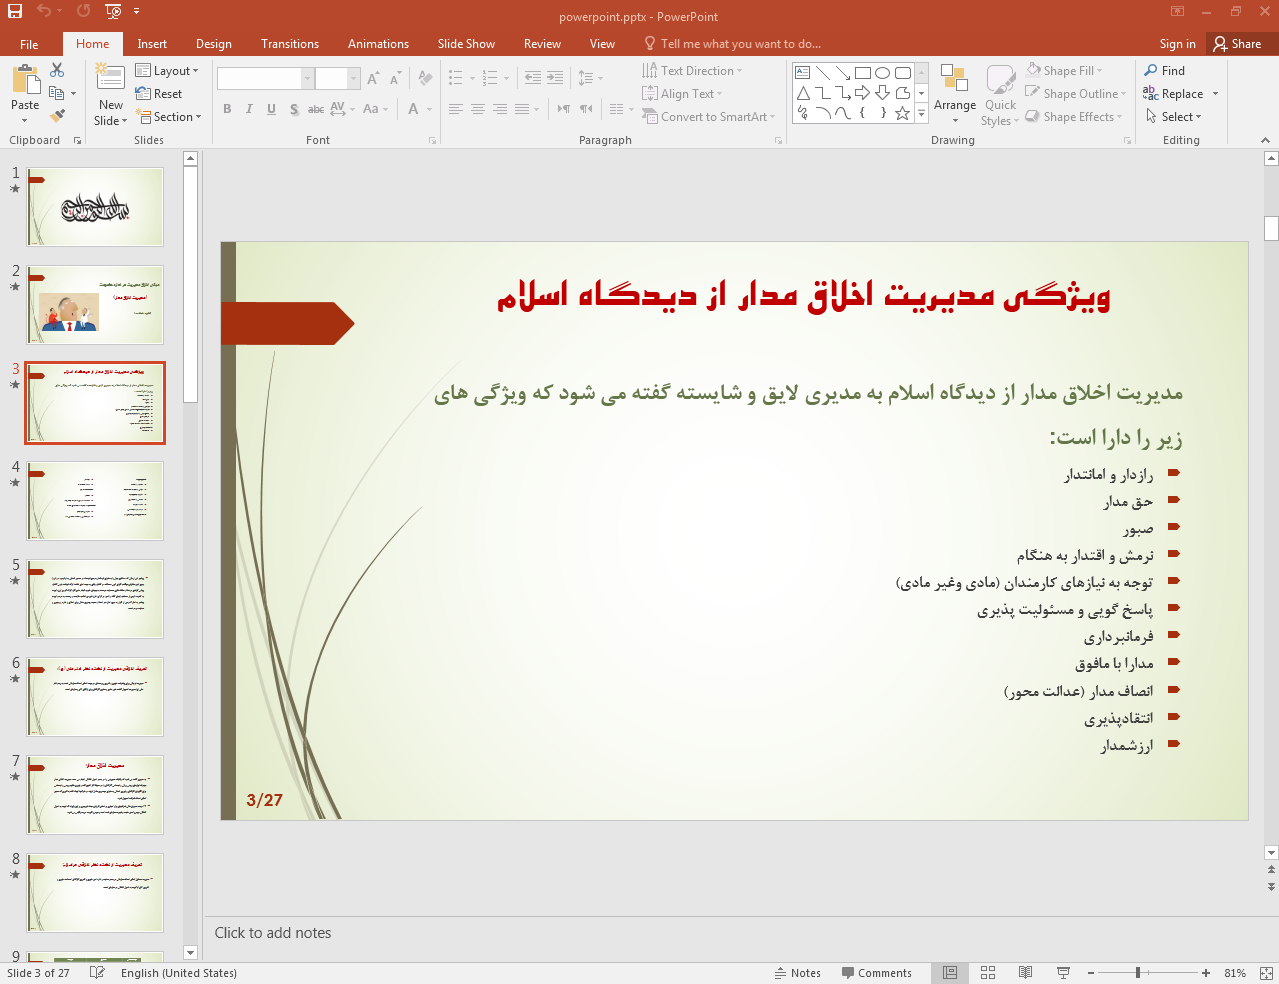Click the Share button

1236,44
